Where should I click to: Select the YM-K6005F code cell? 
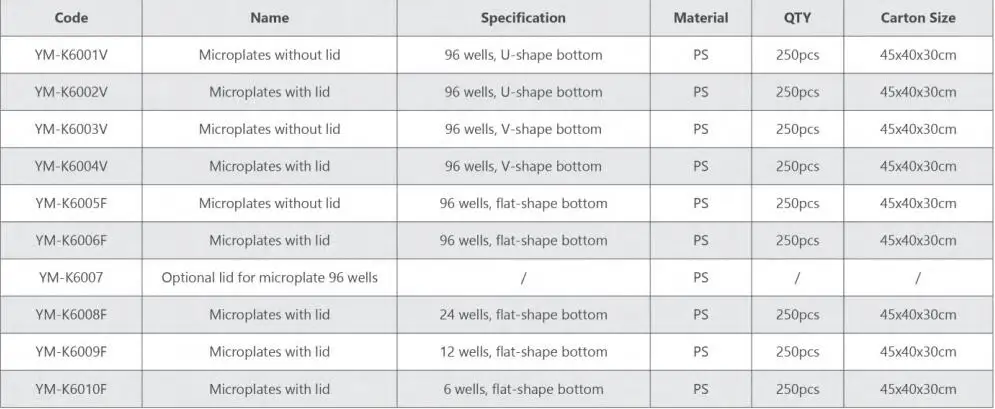(71, 203)
